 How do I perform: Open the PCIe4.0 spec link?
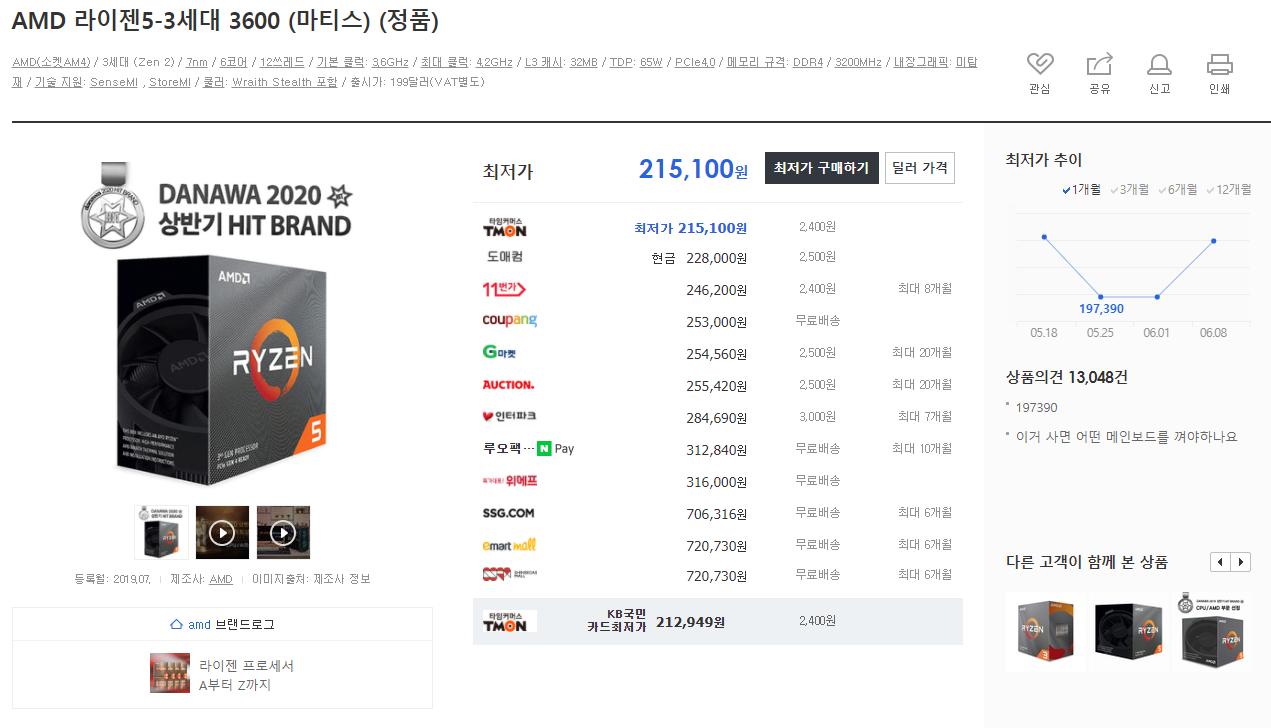[695, 62]
